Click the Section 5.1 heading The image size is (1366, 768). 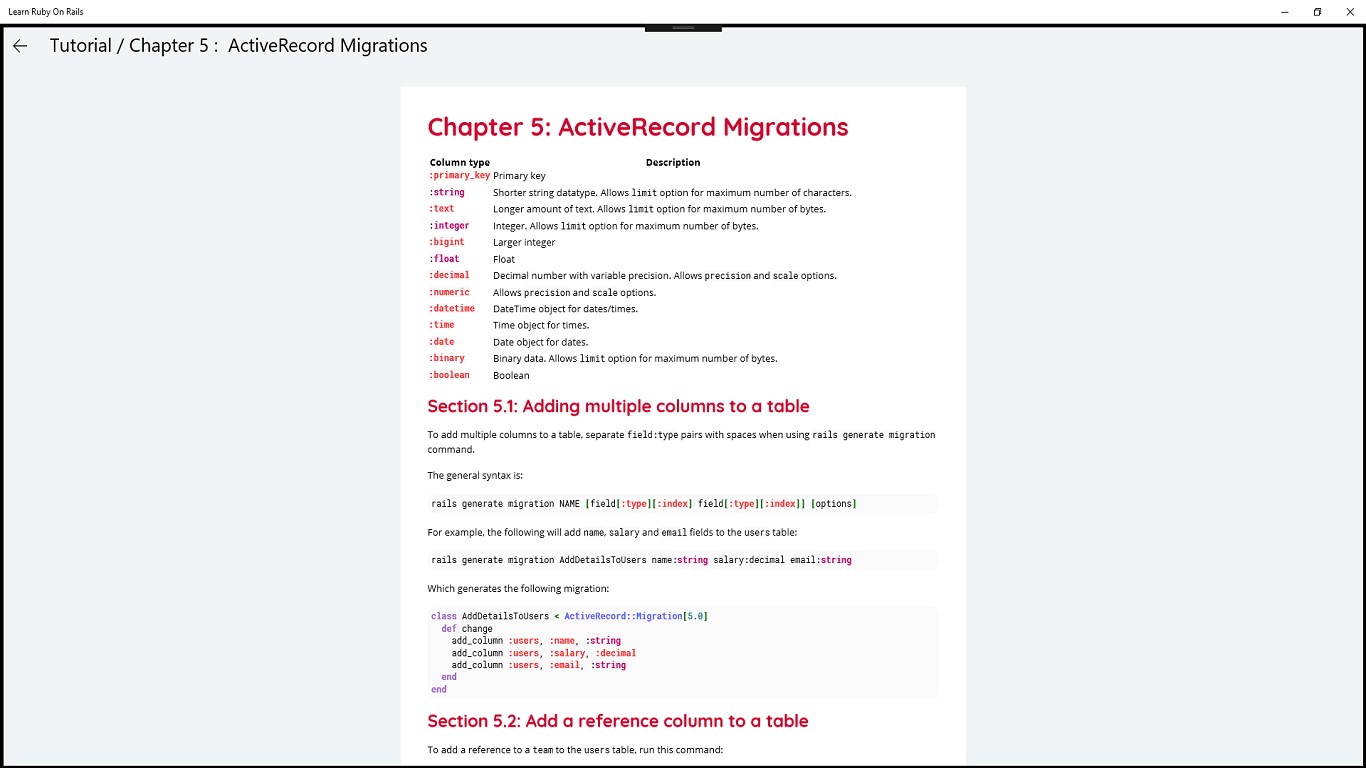(x=618, y=406)
